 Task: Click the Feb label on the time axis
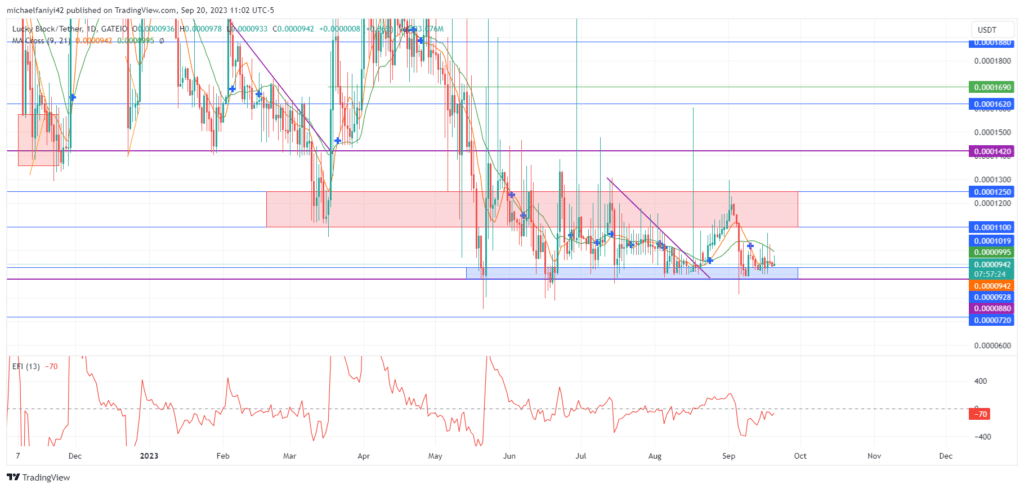coord(223,454)
